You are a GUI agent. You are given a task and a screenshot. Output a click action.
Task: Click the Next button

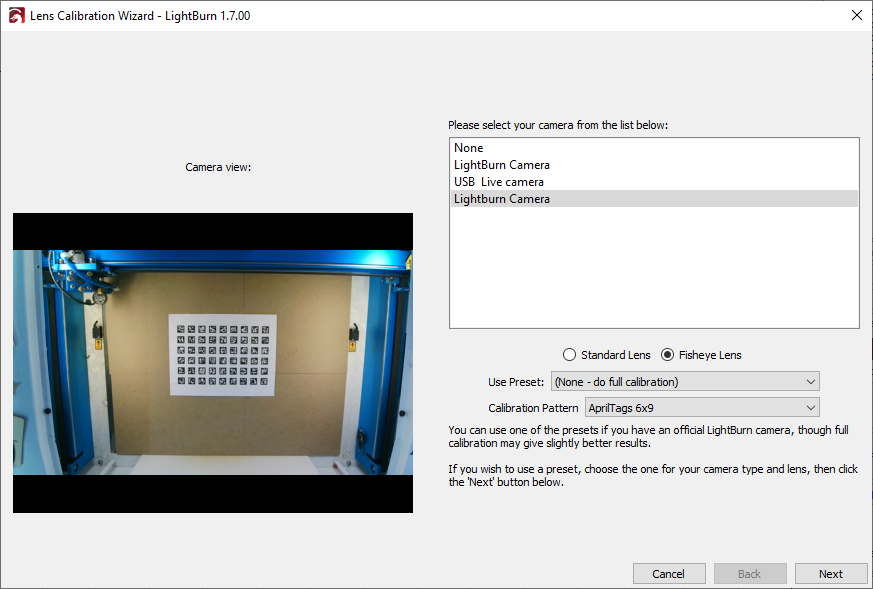(831, 573)
